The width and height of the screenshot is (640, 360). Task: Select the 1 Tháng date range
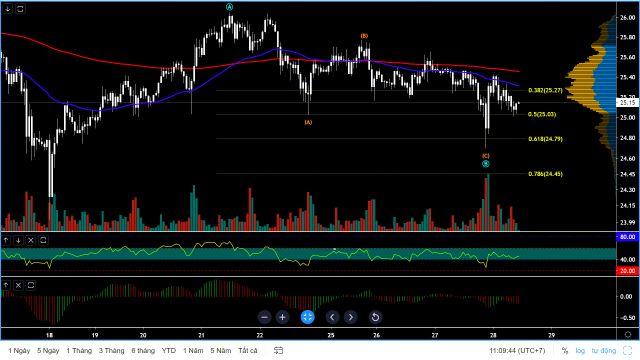(79, 350)
